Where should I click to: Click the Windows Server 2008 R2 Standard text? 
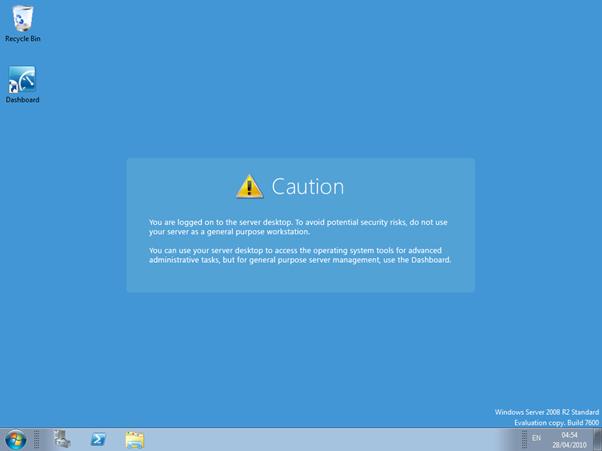pyautogui.click(x=547, y=412)
